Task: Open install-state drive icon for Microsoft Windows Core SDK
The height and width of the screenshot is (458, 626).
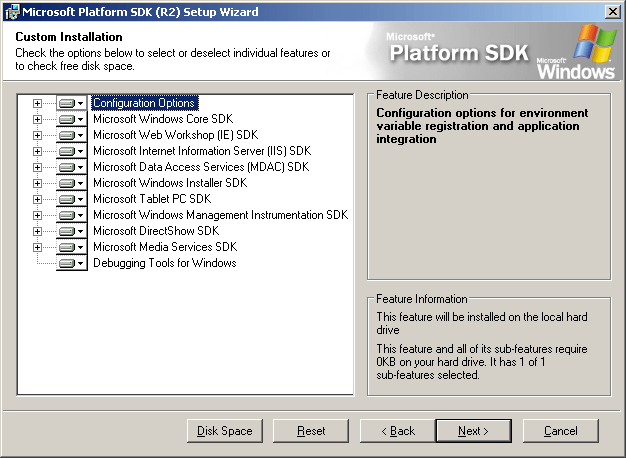Action: (x=71, y=119)
